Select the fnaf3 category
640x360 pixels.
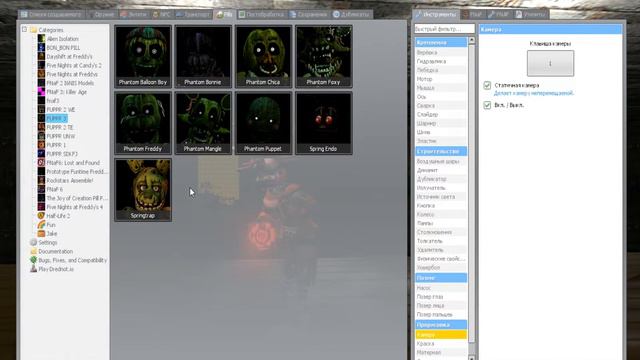click(52, 101)
